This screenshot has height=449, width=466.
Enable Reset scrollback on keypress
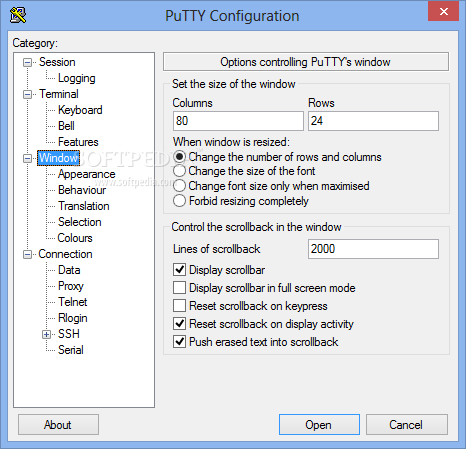coord(180,305)
